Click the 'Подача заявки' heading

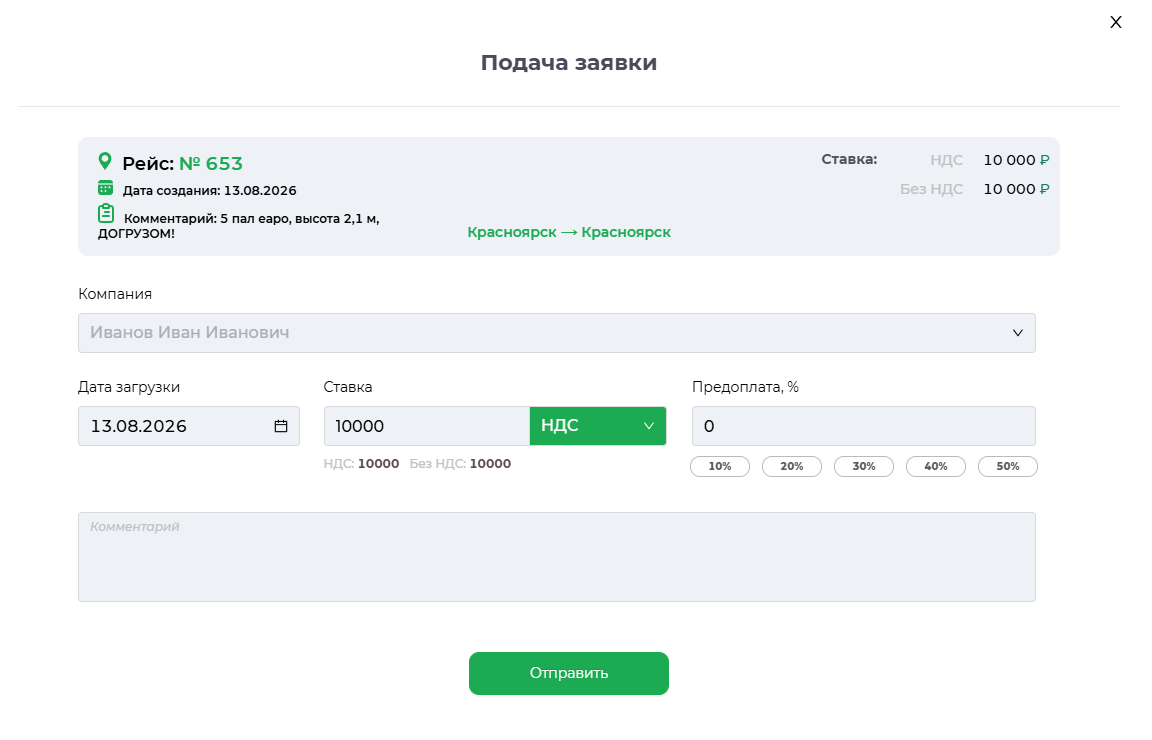click(x=569, y=62)
